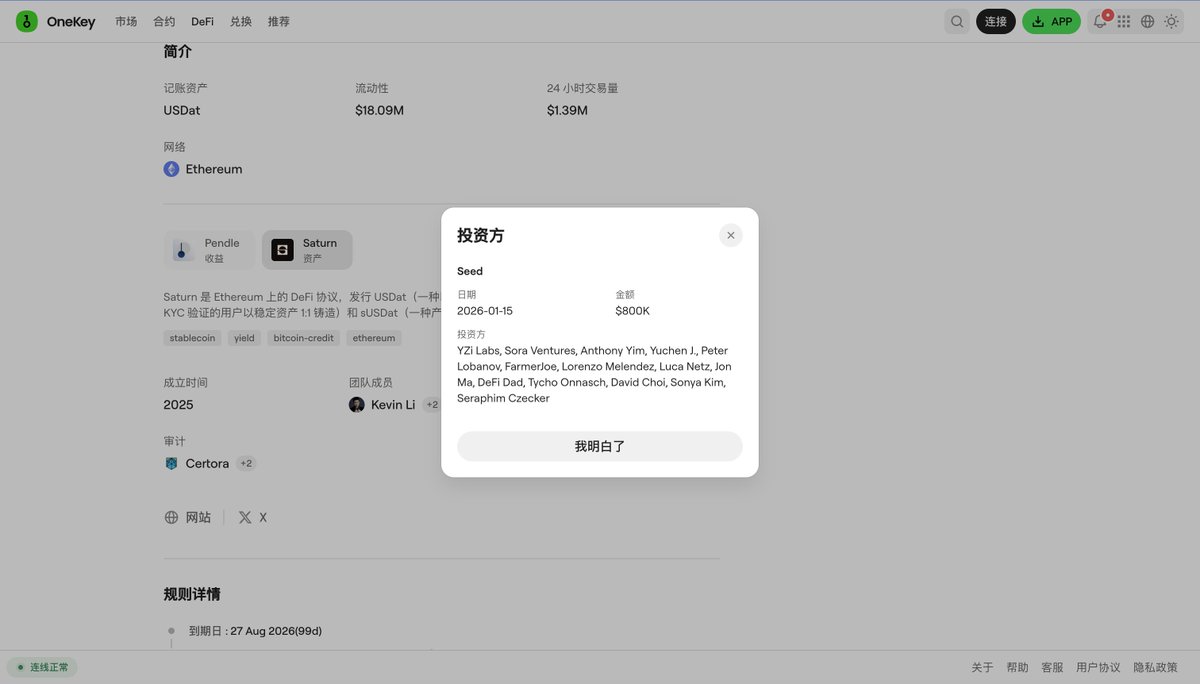Click the bitcoin-credit tag
The width and height of the screenshot is (1200, 684).
click(305, 338)
